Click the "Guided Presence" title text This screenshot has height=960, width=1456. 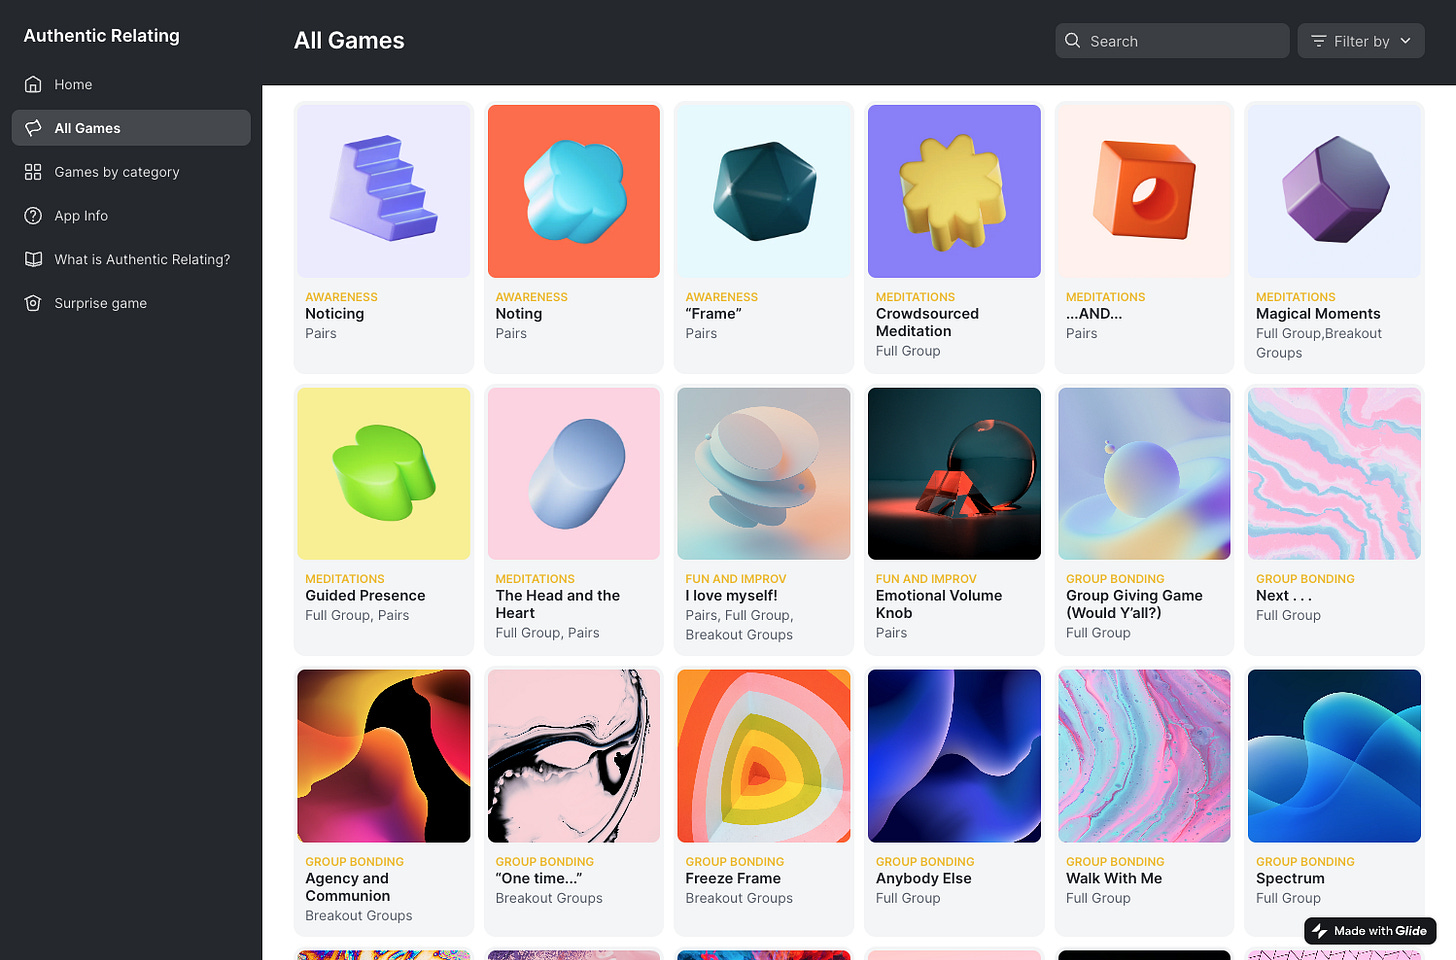(365, 596)
